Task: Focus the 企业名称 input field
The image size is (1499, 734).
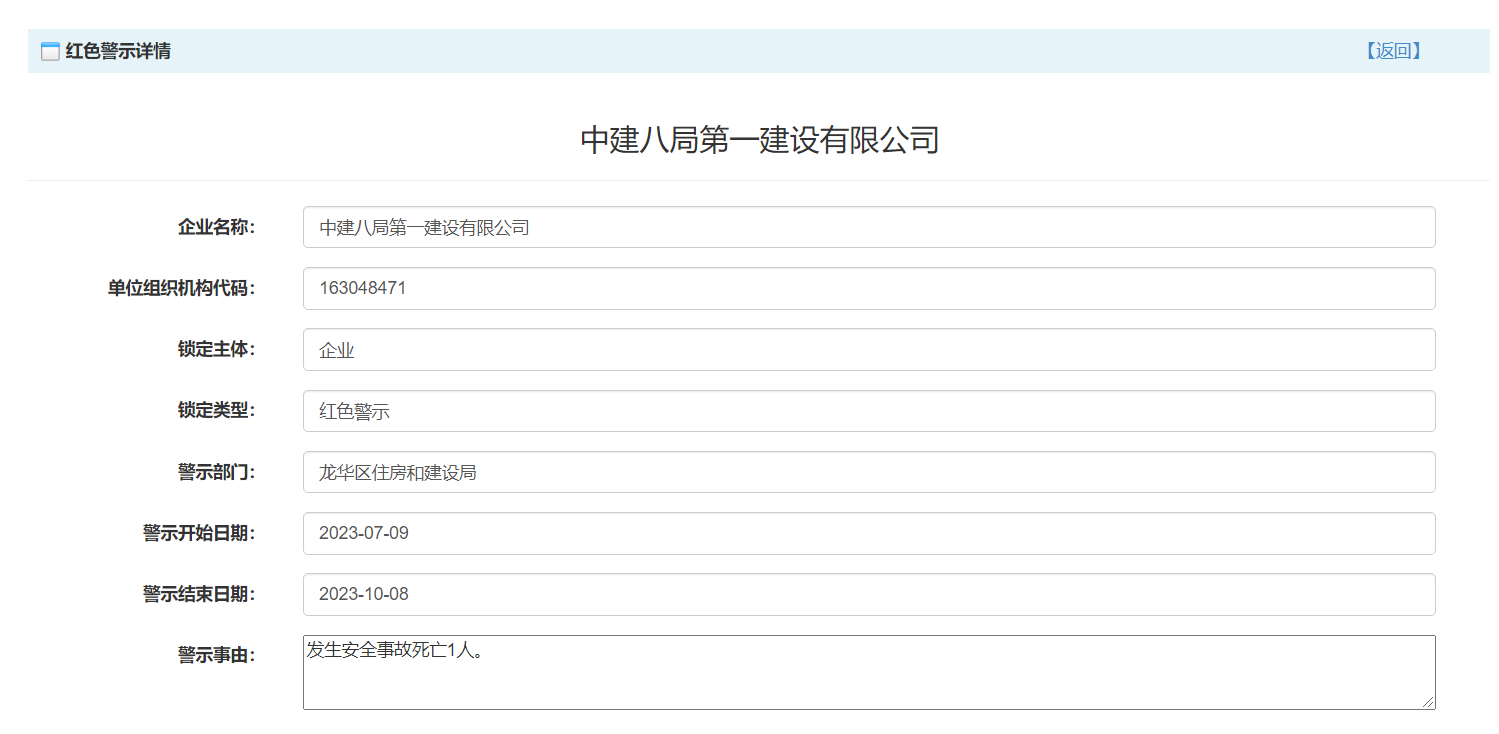Action: [x=868, y=227]
